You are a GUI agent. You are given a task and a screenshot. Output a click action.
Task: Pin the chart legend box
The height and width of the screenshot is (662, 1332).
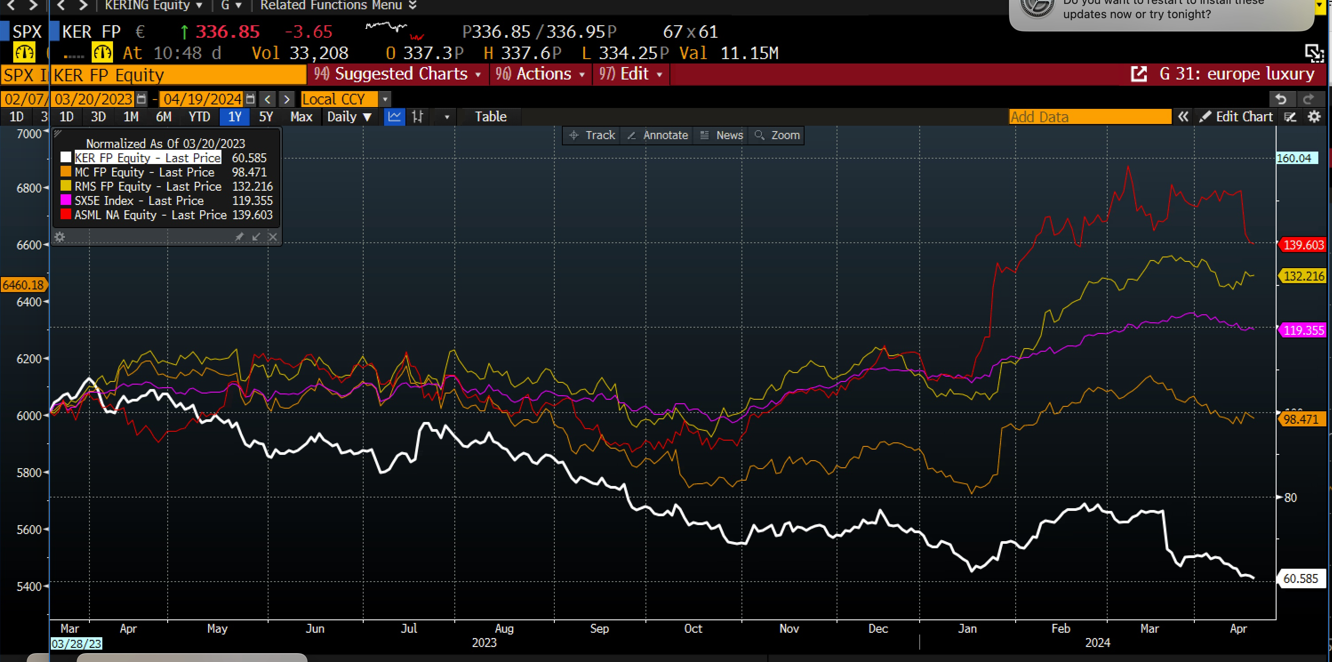[239, 237]
